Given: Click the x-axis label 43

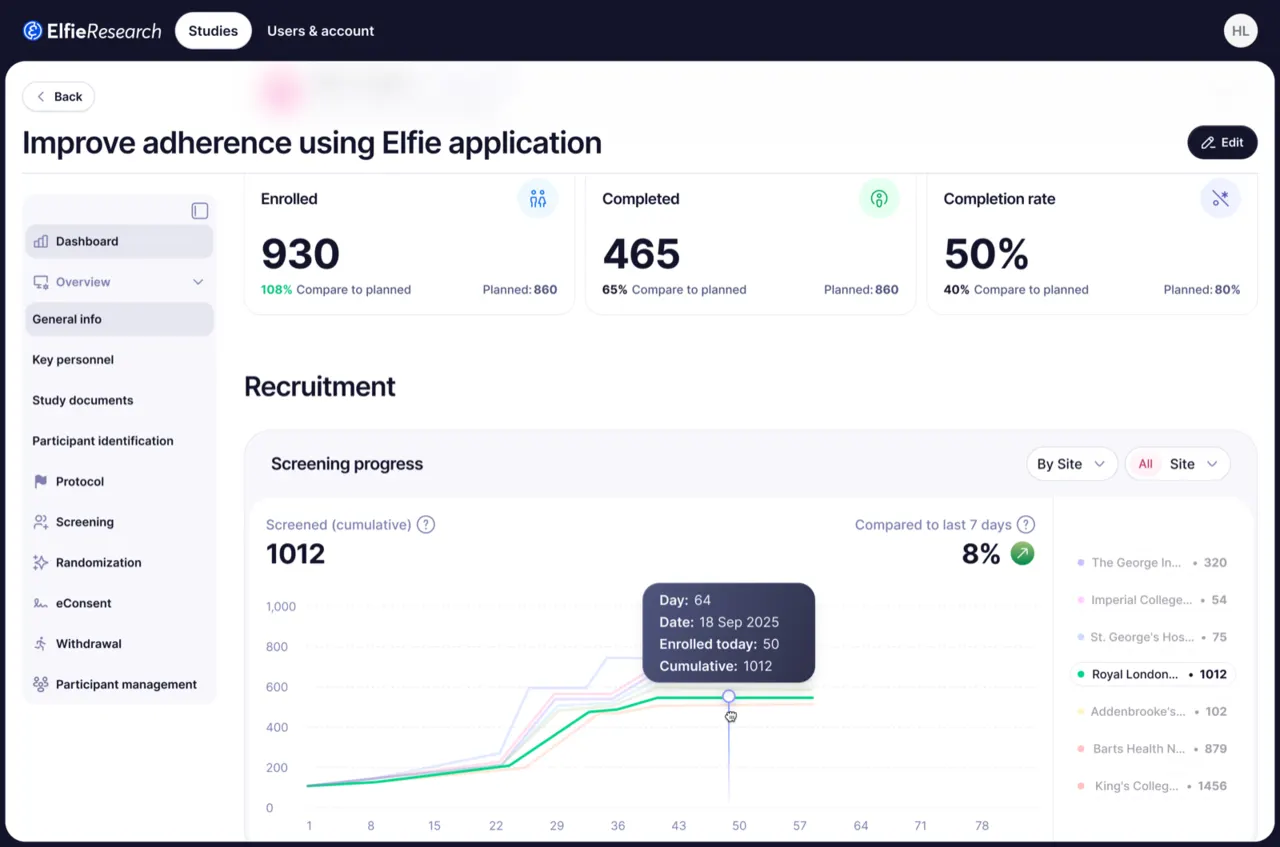Looking at the screenshot, I should tap(679, 826).
